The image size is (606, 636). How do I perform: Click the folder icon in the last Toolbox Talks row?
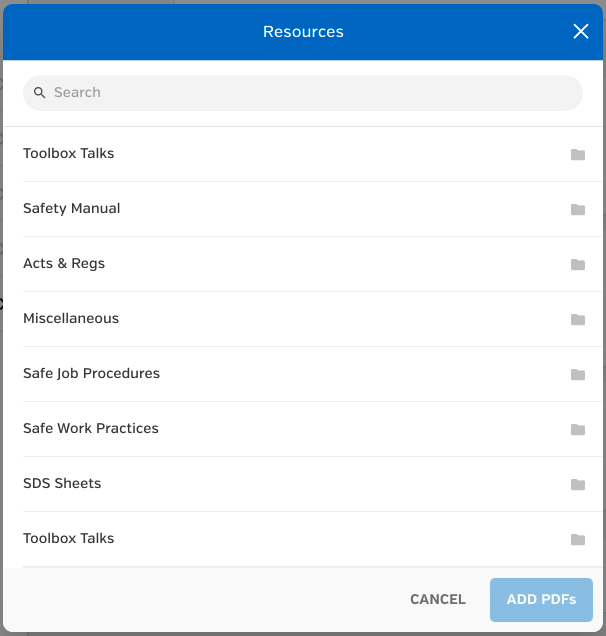click(x=578, y=539)
